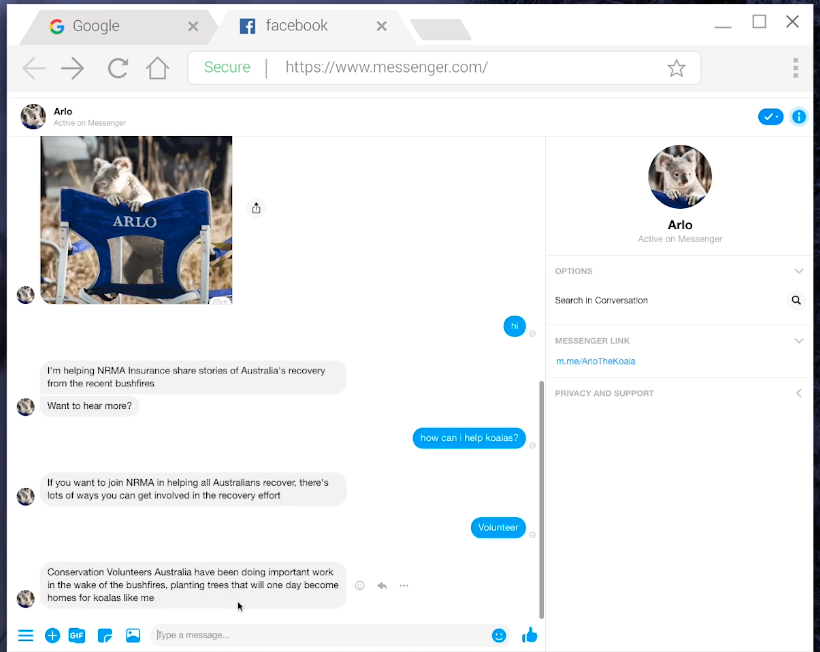The height and width of the screenshot is (652, 820).
Task: Open more options for Conservation Volunteers message
Action: tap(404, 586)
